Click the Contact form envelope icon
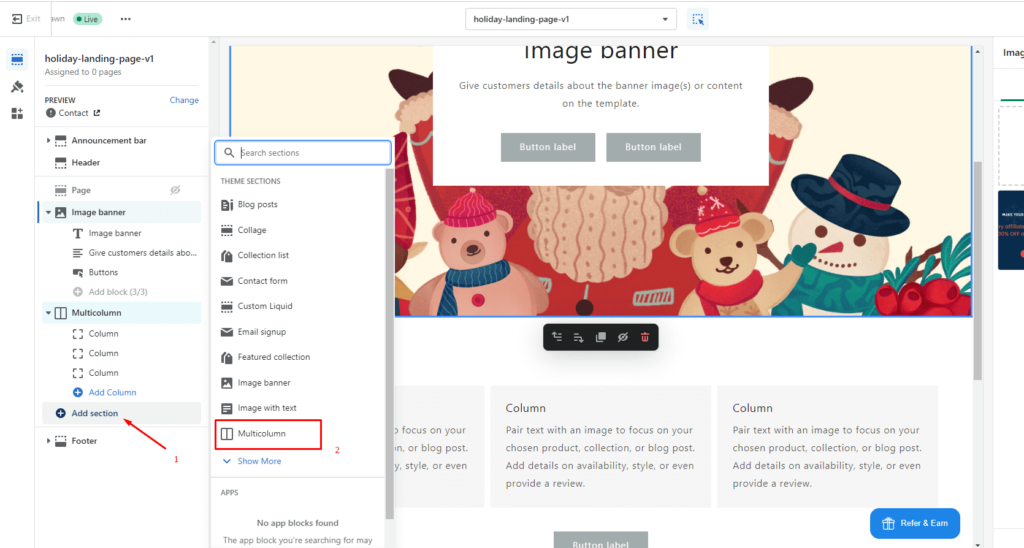The height and width of the screenshot is (548, 1024). click(x=227, y=281)
